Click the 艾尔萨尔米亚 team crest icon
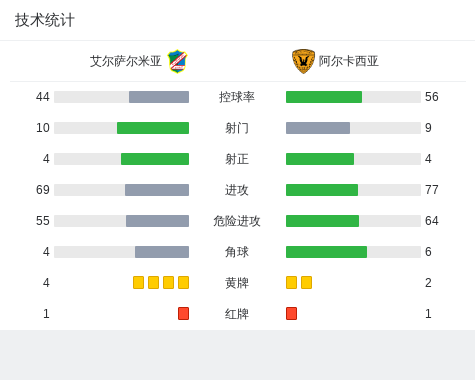 click(x=177, y=61)
